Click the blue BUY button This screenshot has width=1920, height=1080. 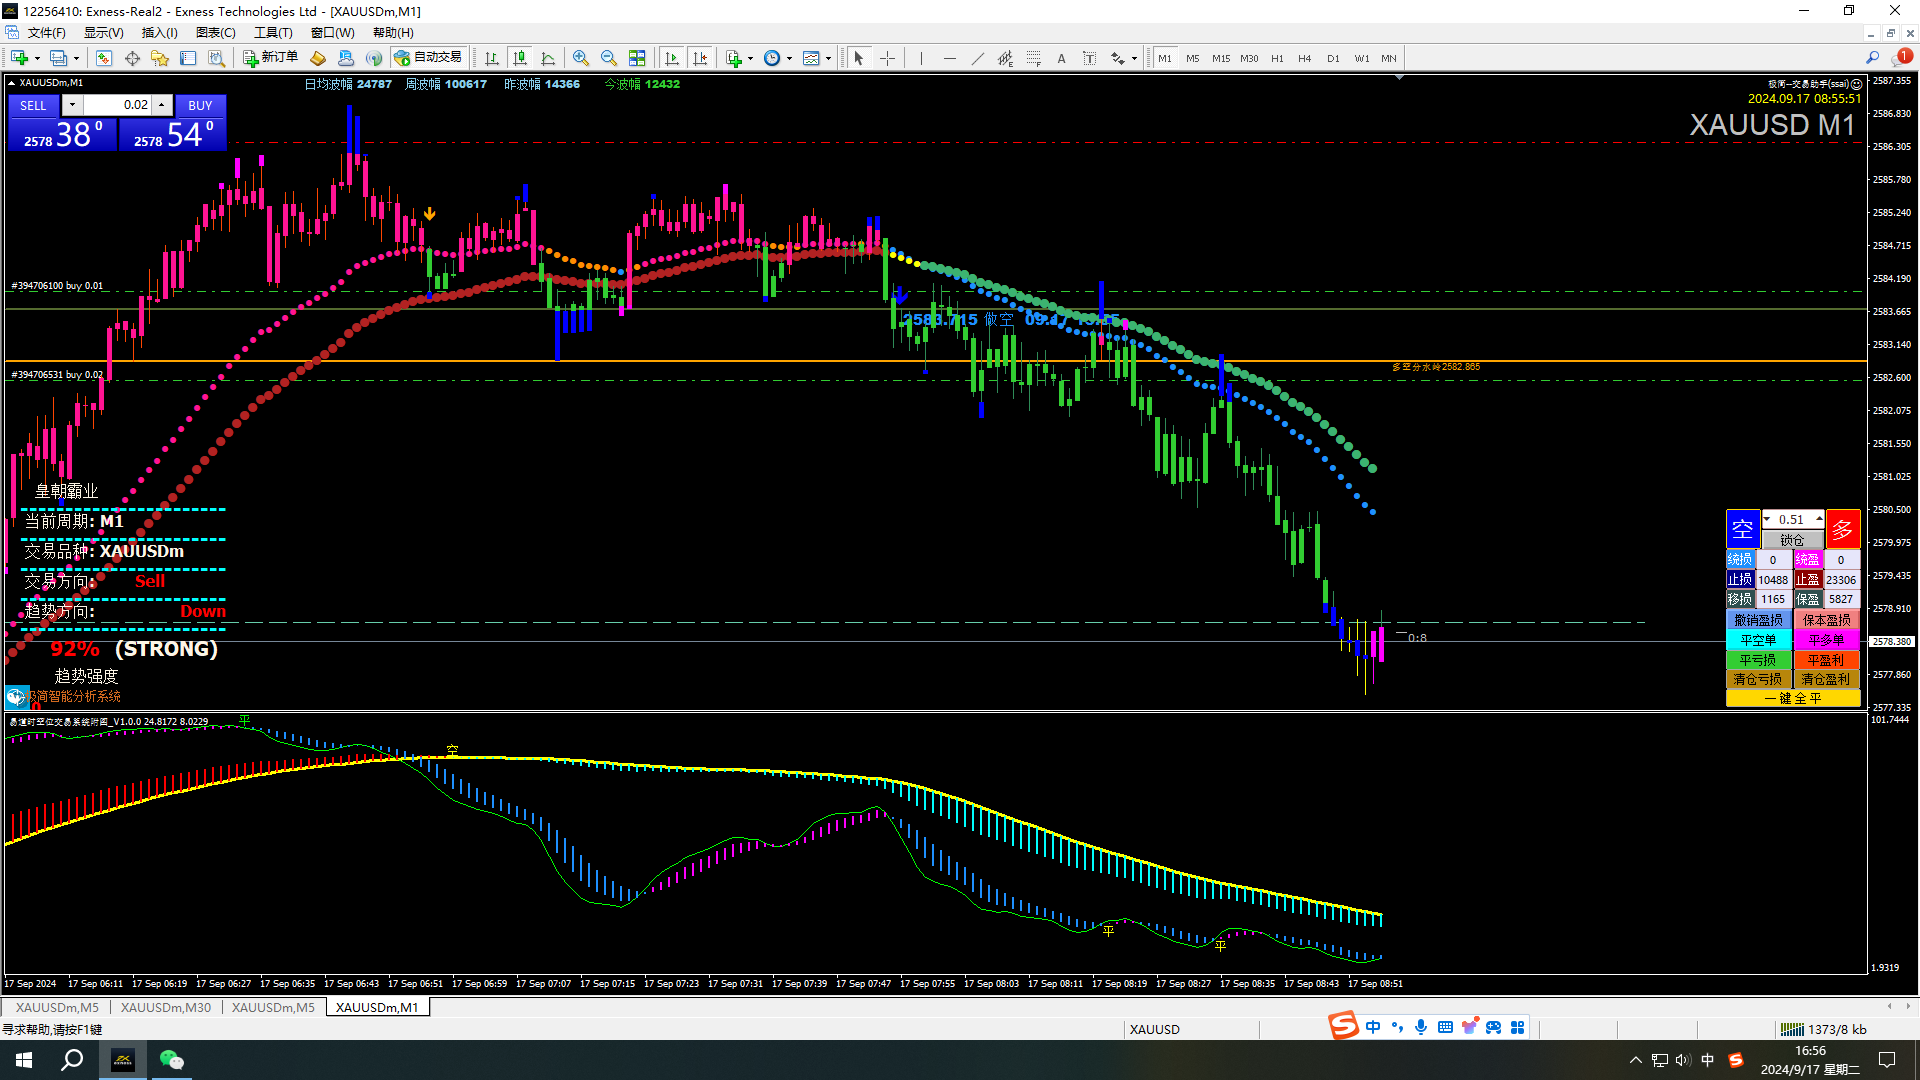click(200, 105)
